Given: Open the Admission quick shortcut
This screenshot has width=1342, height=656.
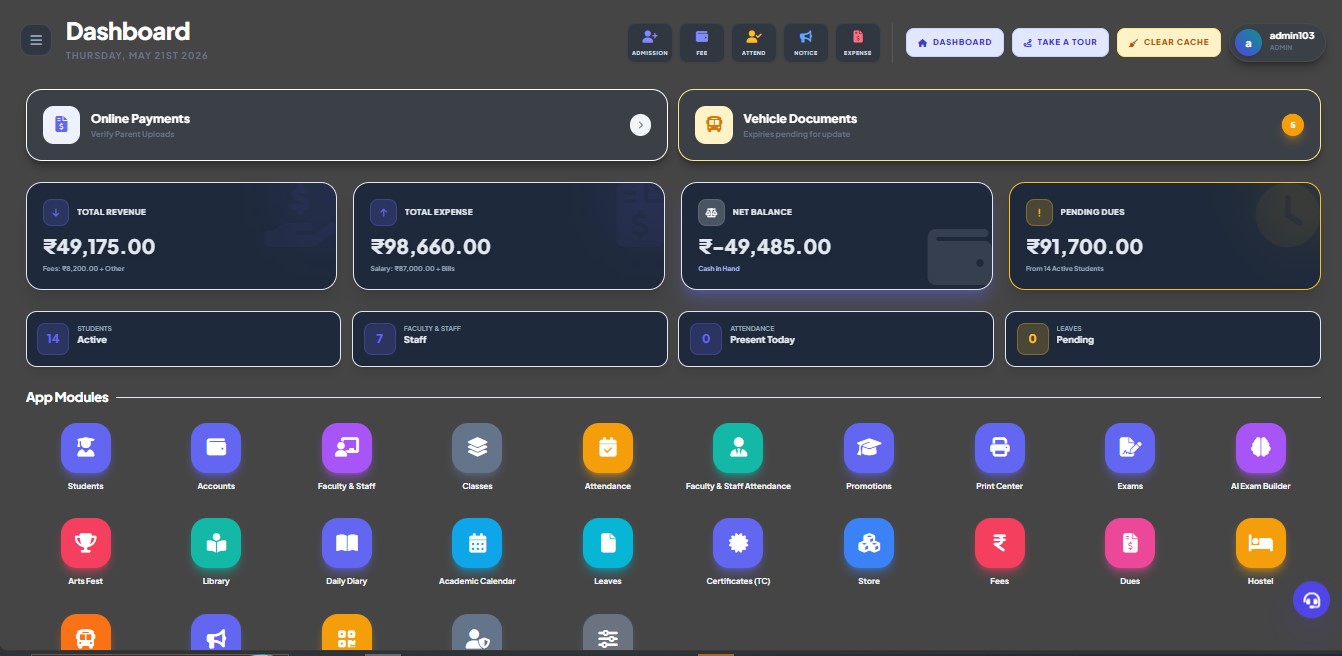Looking at the screenshot, I should 650,43.
